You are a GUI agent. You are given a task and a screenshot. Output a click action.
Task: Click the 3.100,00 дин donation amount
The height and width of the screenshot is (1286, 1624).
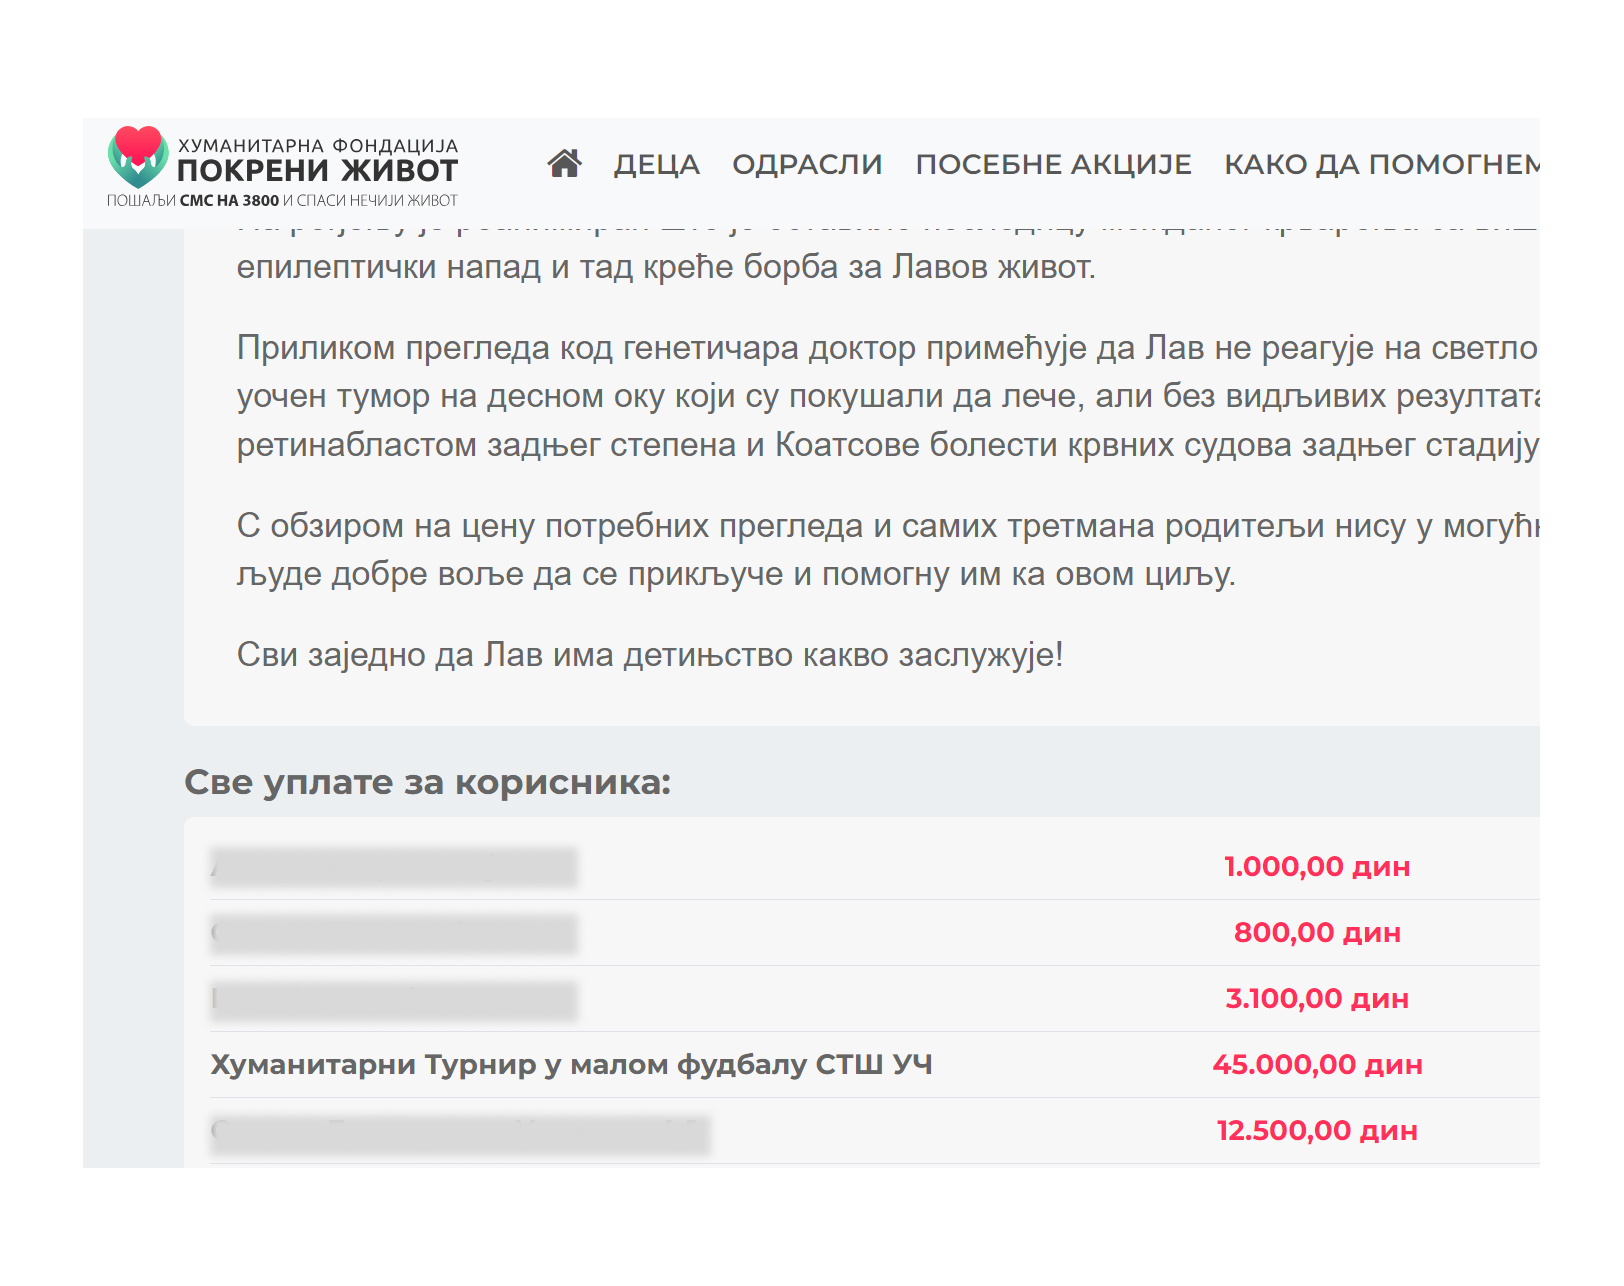(1317, 998)
